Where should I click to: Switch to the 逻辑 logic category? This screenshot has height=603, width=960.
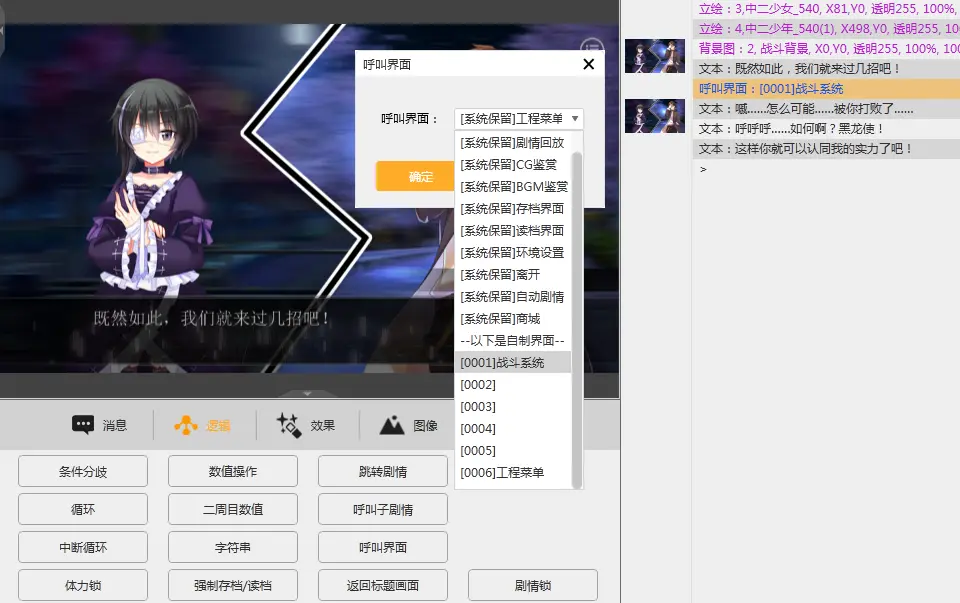click(203, 425)
